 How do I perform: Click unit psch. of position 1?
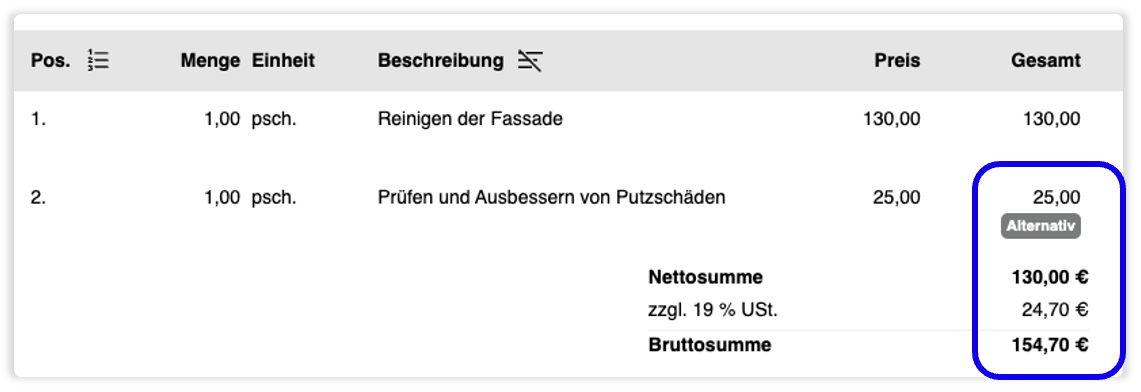point(274,119)
